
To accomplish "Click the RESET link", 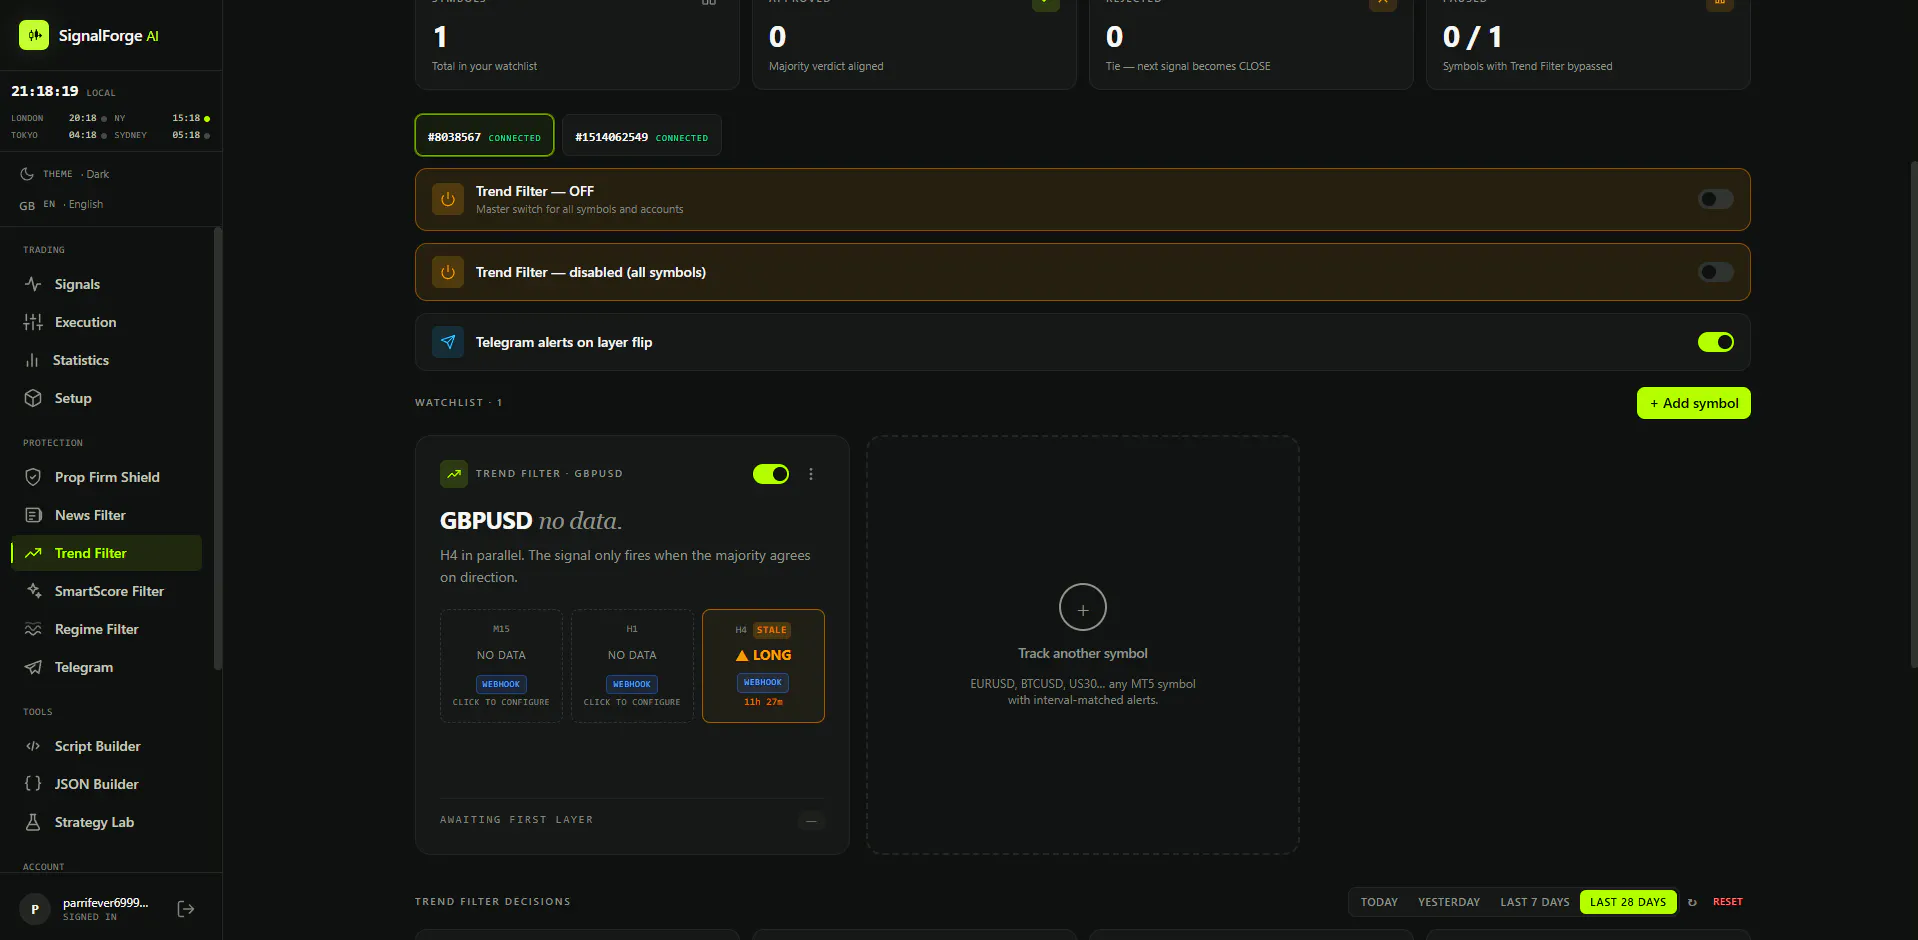I will (x=1727, y=902).
